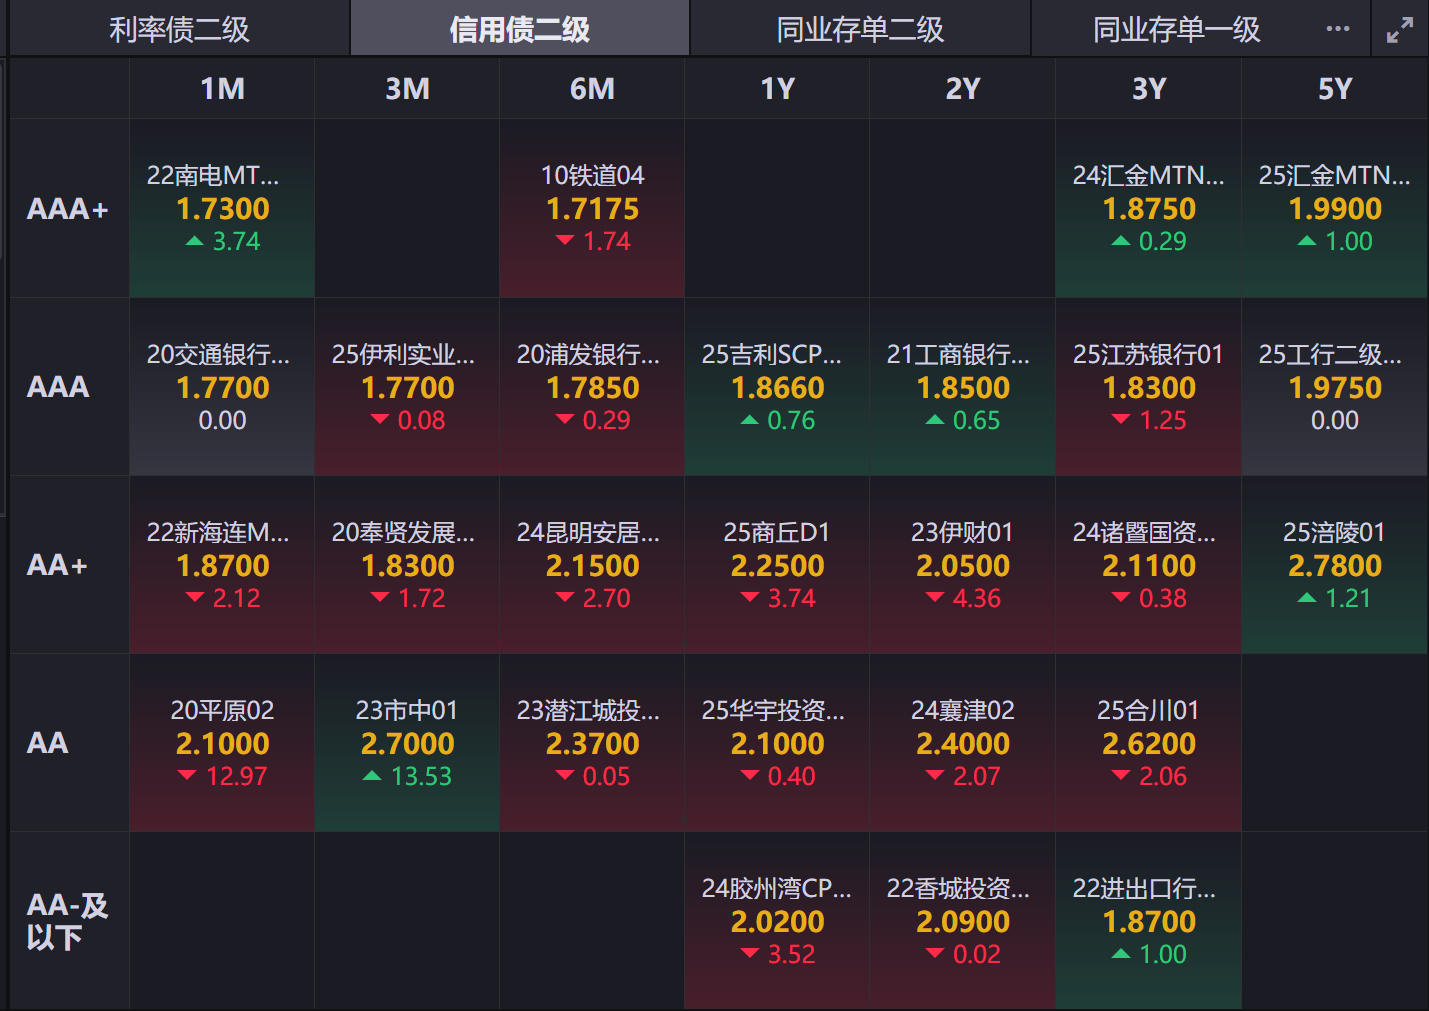Open the 25商丘D1 bond cell
The height and width of the screenshot is (1011, 1429).
point(777,565)
